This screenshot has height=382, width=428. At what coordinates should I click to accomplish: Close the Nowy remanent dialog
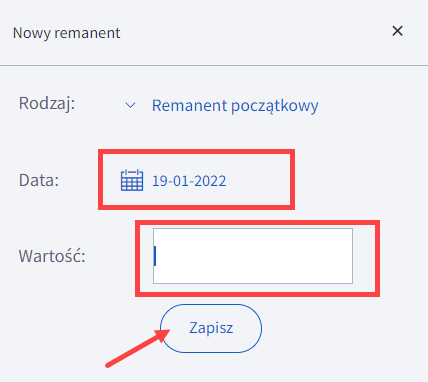click(397, 31)
